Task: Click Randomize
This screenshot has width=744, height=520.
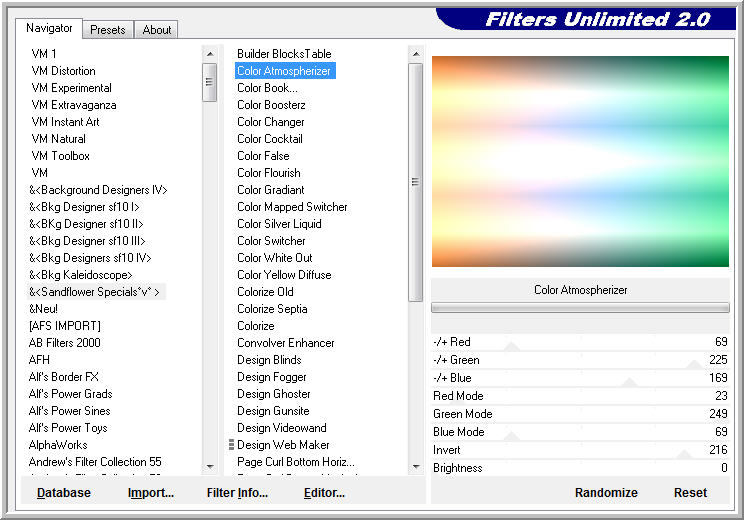Action: pos(606,492)
